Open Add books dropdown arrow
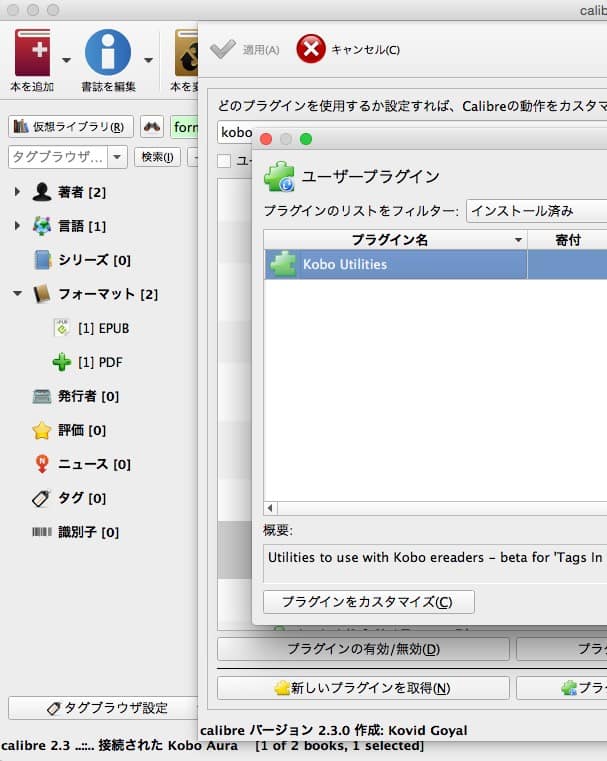607x761 pixels. coord(67,60)
